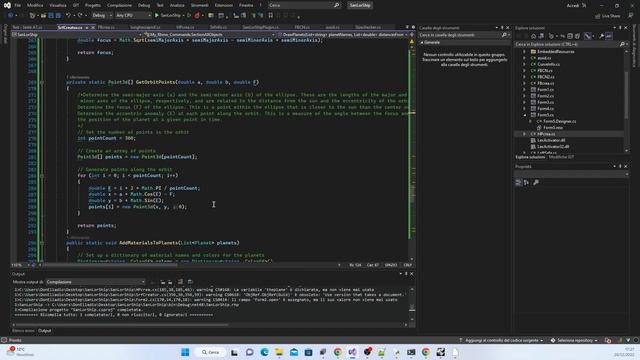640x360 pixels.
Task: Open the Estensioni menu
Action: tap(224, 5)
